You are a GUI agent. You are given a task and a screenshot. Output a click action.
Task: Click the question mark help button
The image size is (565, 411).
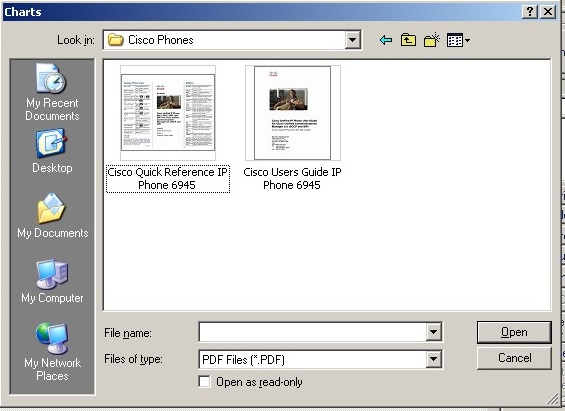530,12
